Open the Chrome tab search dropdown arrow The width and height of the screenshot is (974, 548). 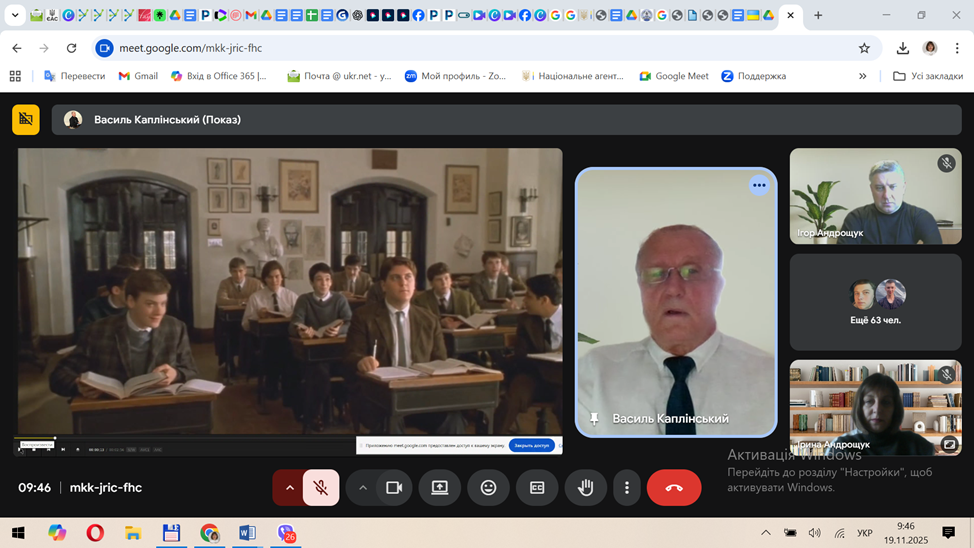coord(15,16)
